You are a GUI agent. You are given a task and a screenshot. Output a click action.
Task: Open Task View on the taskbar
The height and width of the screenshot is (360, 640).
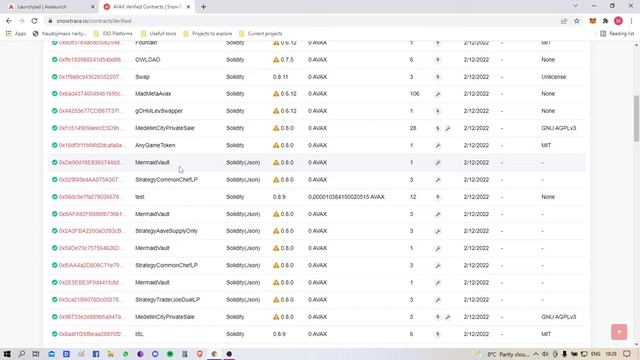[x=36, y=354]
